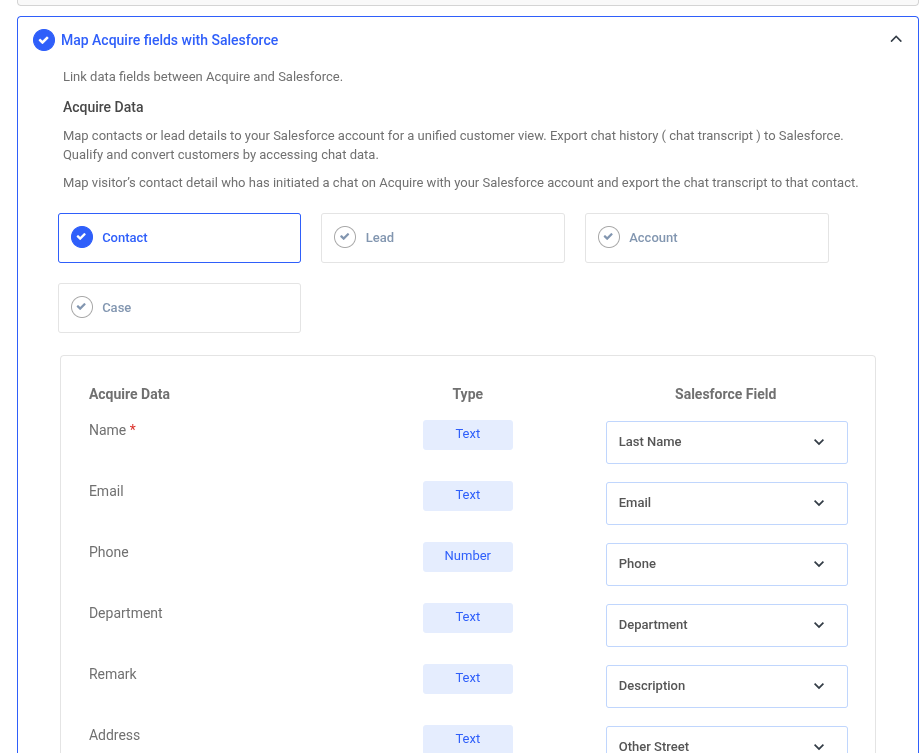Image resolution: width=924 pixels, height=753 pixels.
Task: Click the chevron in the Department dropdown
Action: tap(819, 625)
